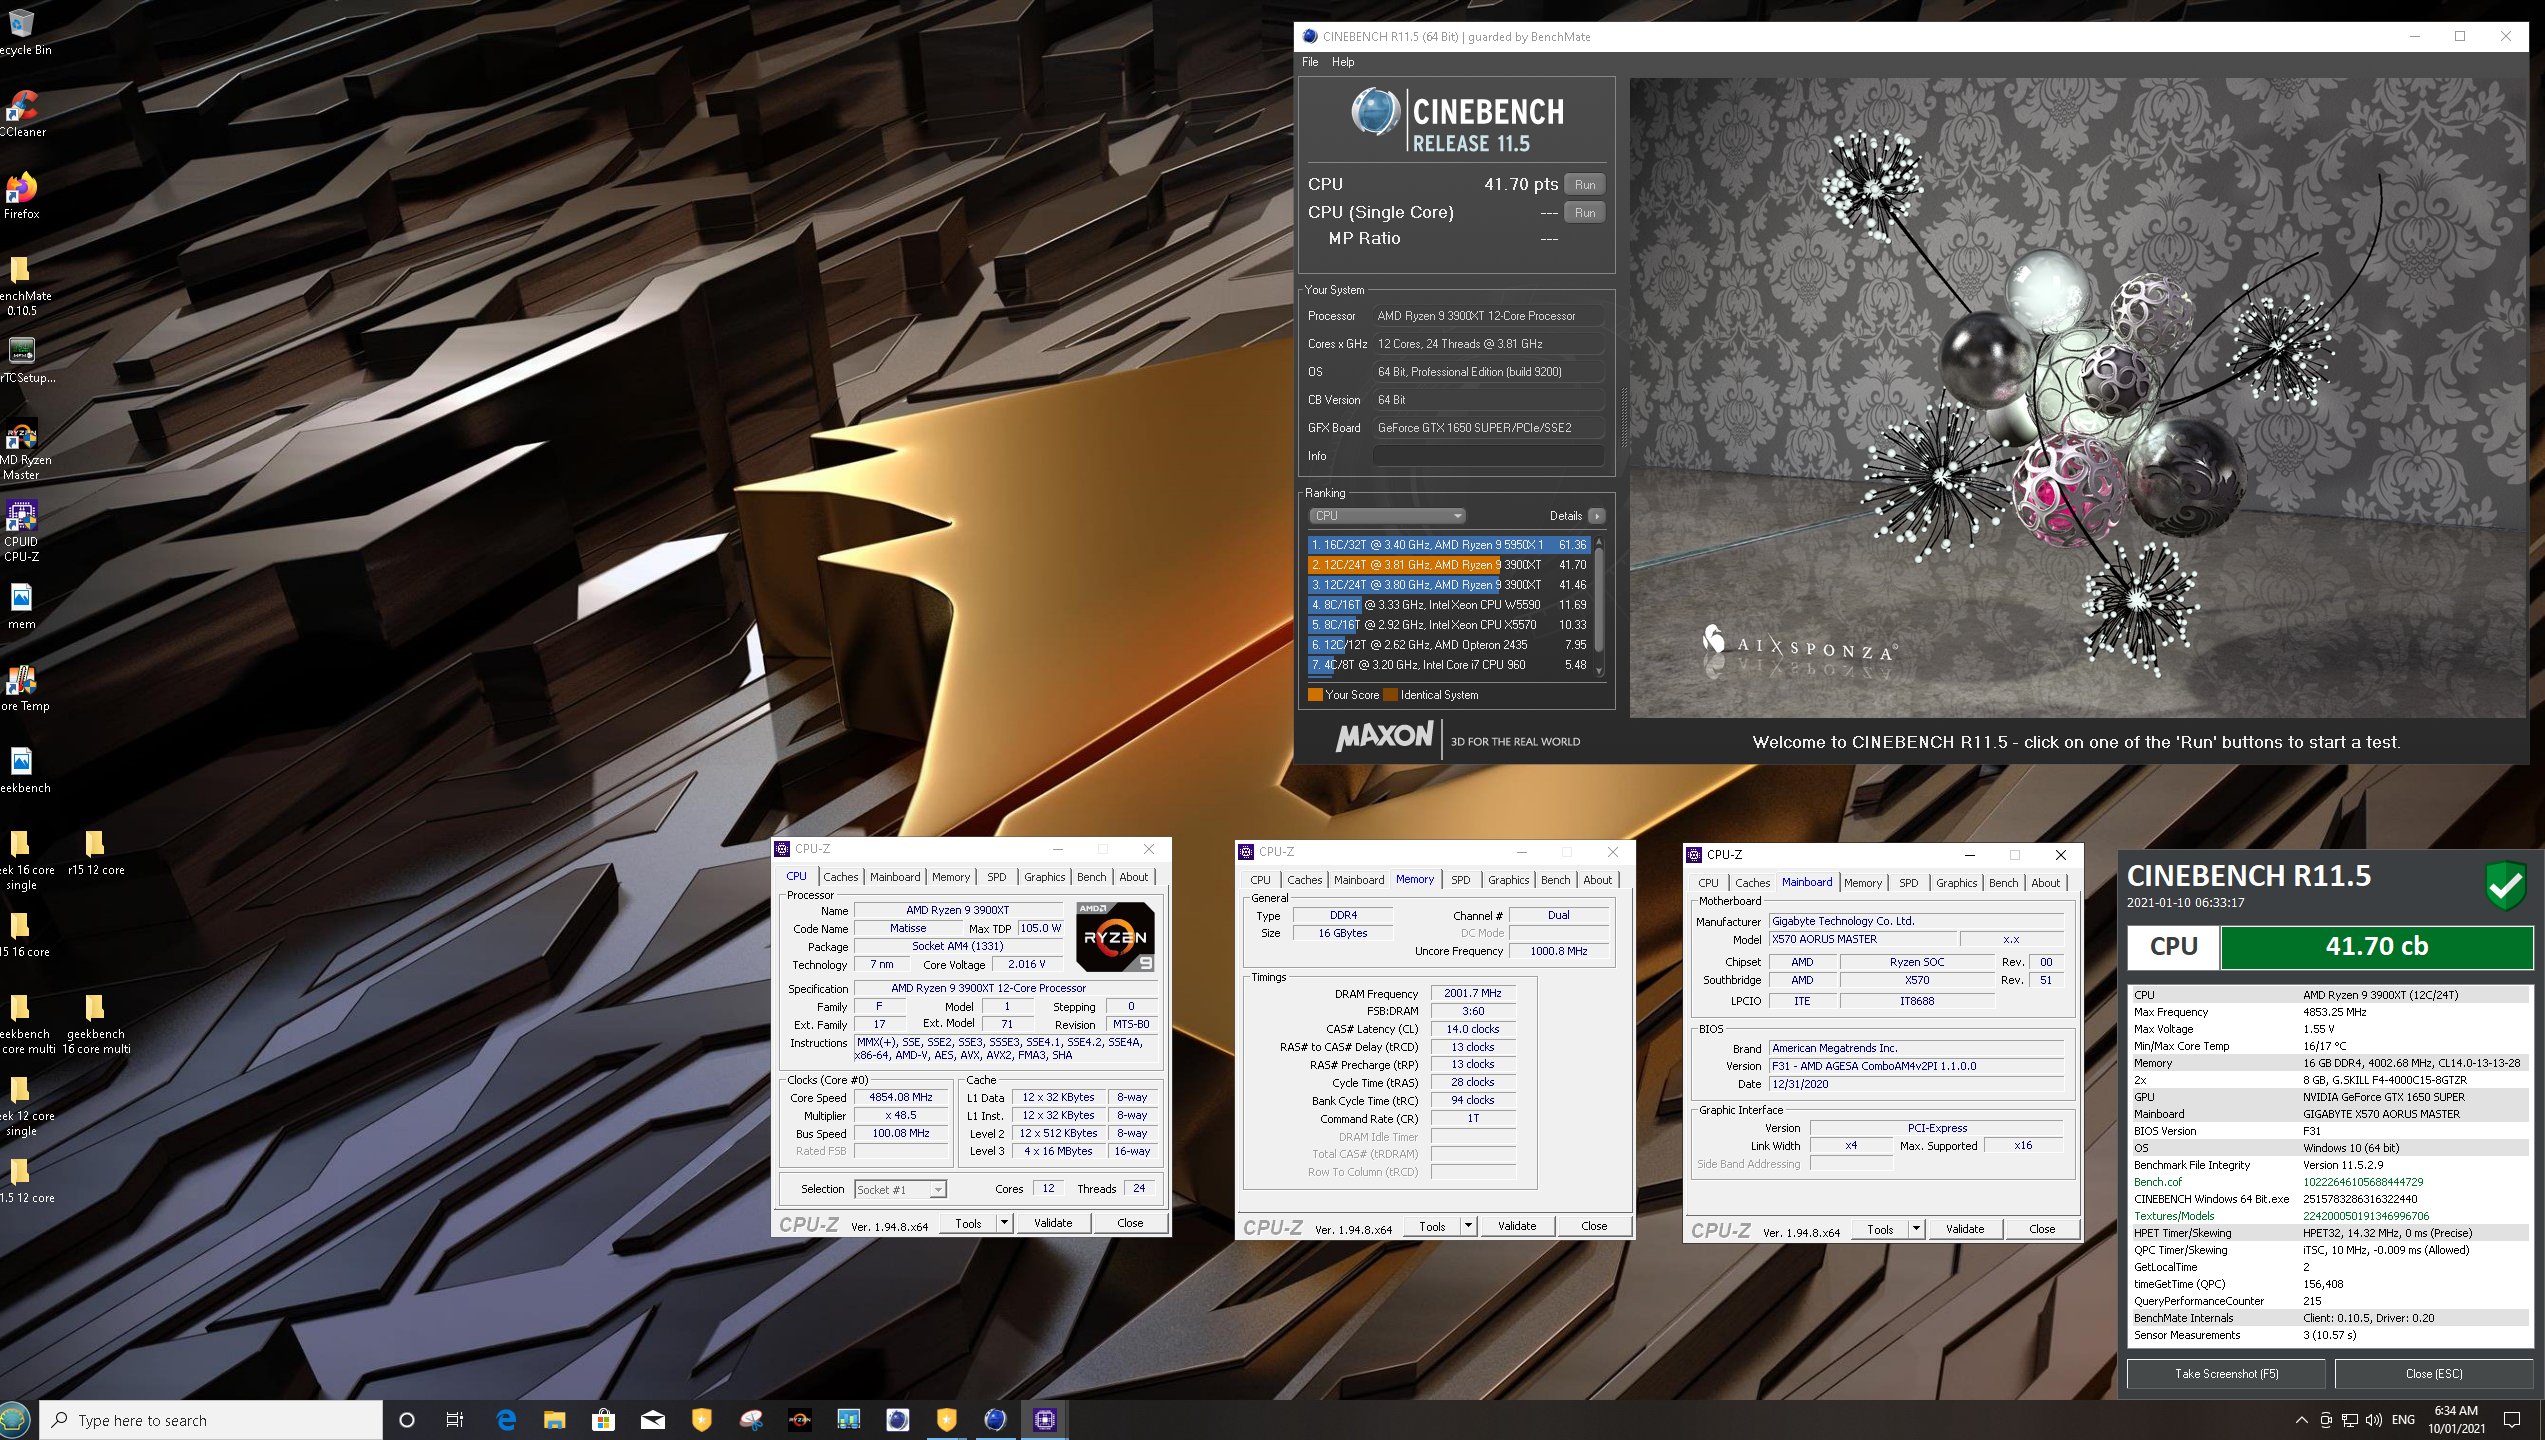Open the Core Temp desktop shortcut
Image resolution: width=2545 pixels, height=1440 pixels.
22,688
